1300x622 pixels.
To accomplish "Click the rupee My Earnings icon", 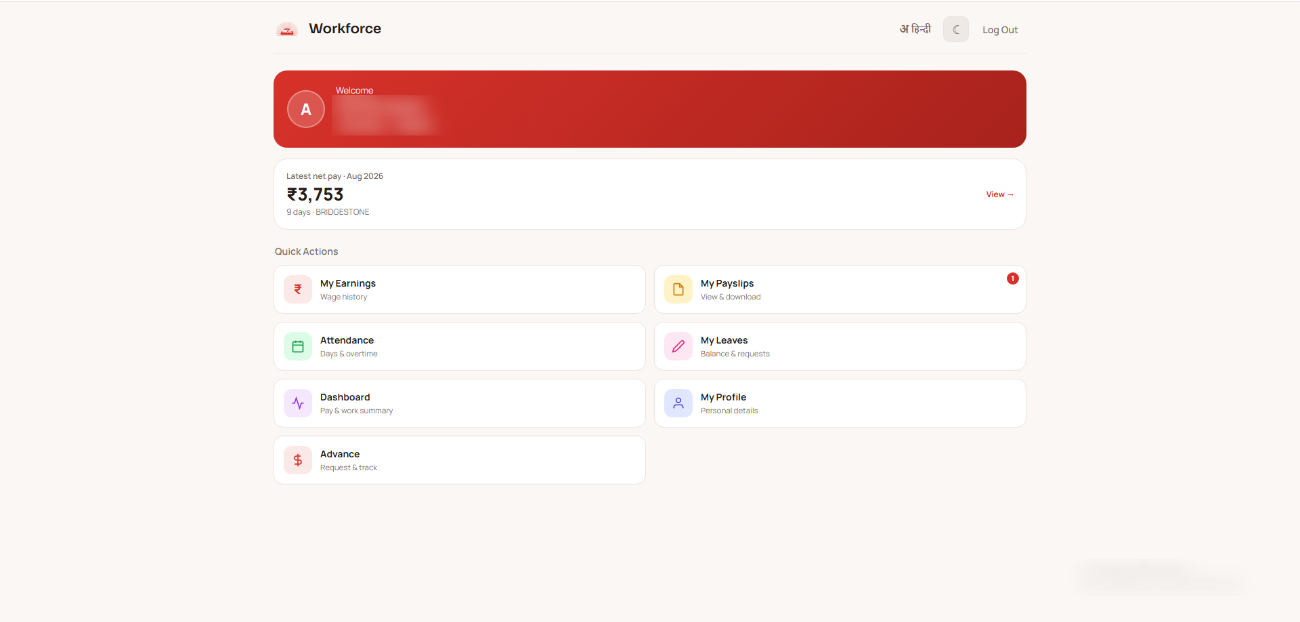I will click(x=298, y=289).
